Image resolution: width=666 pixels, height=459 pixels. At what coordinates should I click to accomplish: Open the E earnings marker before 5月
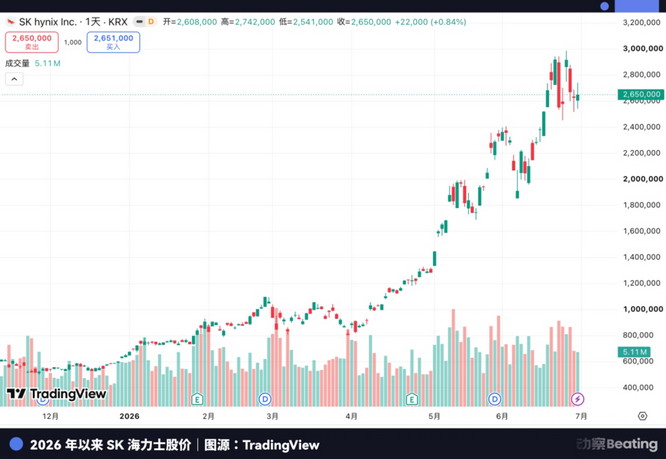[412, 399]
